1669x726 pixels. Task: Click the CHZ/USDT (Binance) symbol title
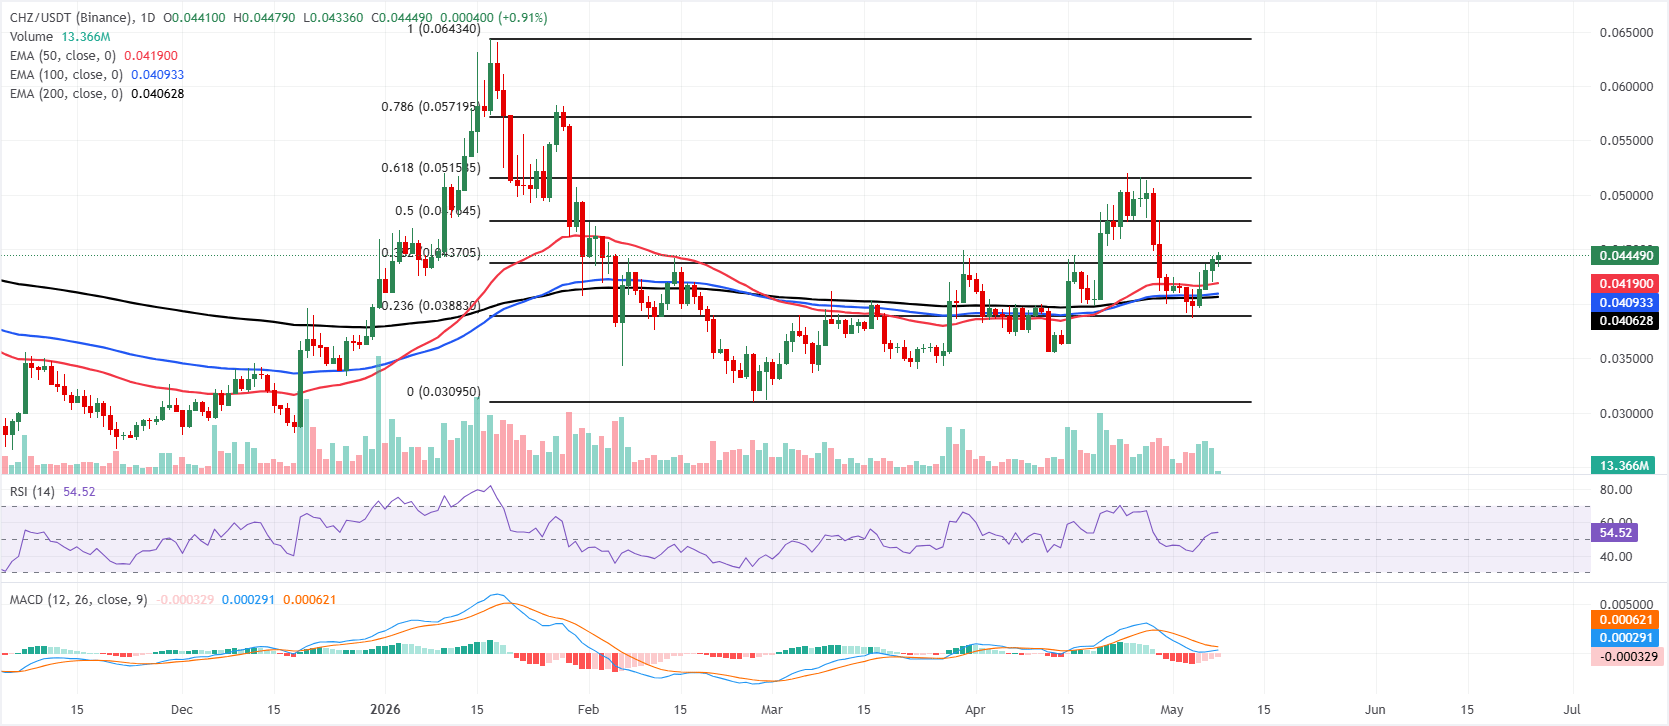pyautogui.click(x=84, y=18)
